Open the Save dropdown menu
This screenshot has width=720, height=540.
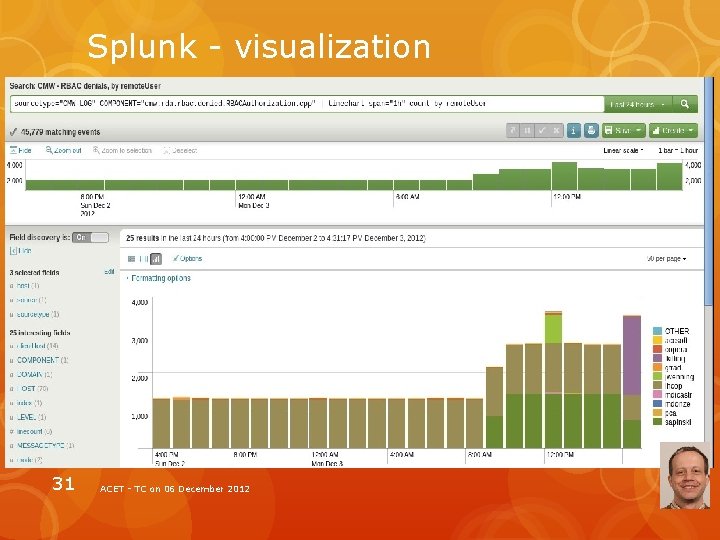coord(624,131)
